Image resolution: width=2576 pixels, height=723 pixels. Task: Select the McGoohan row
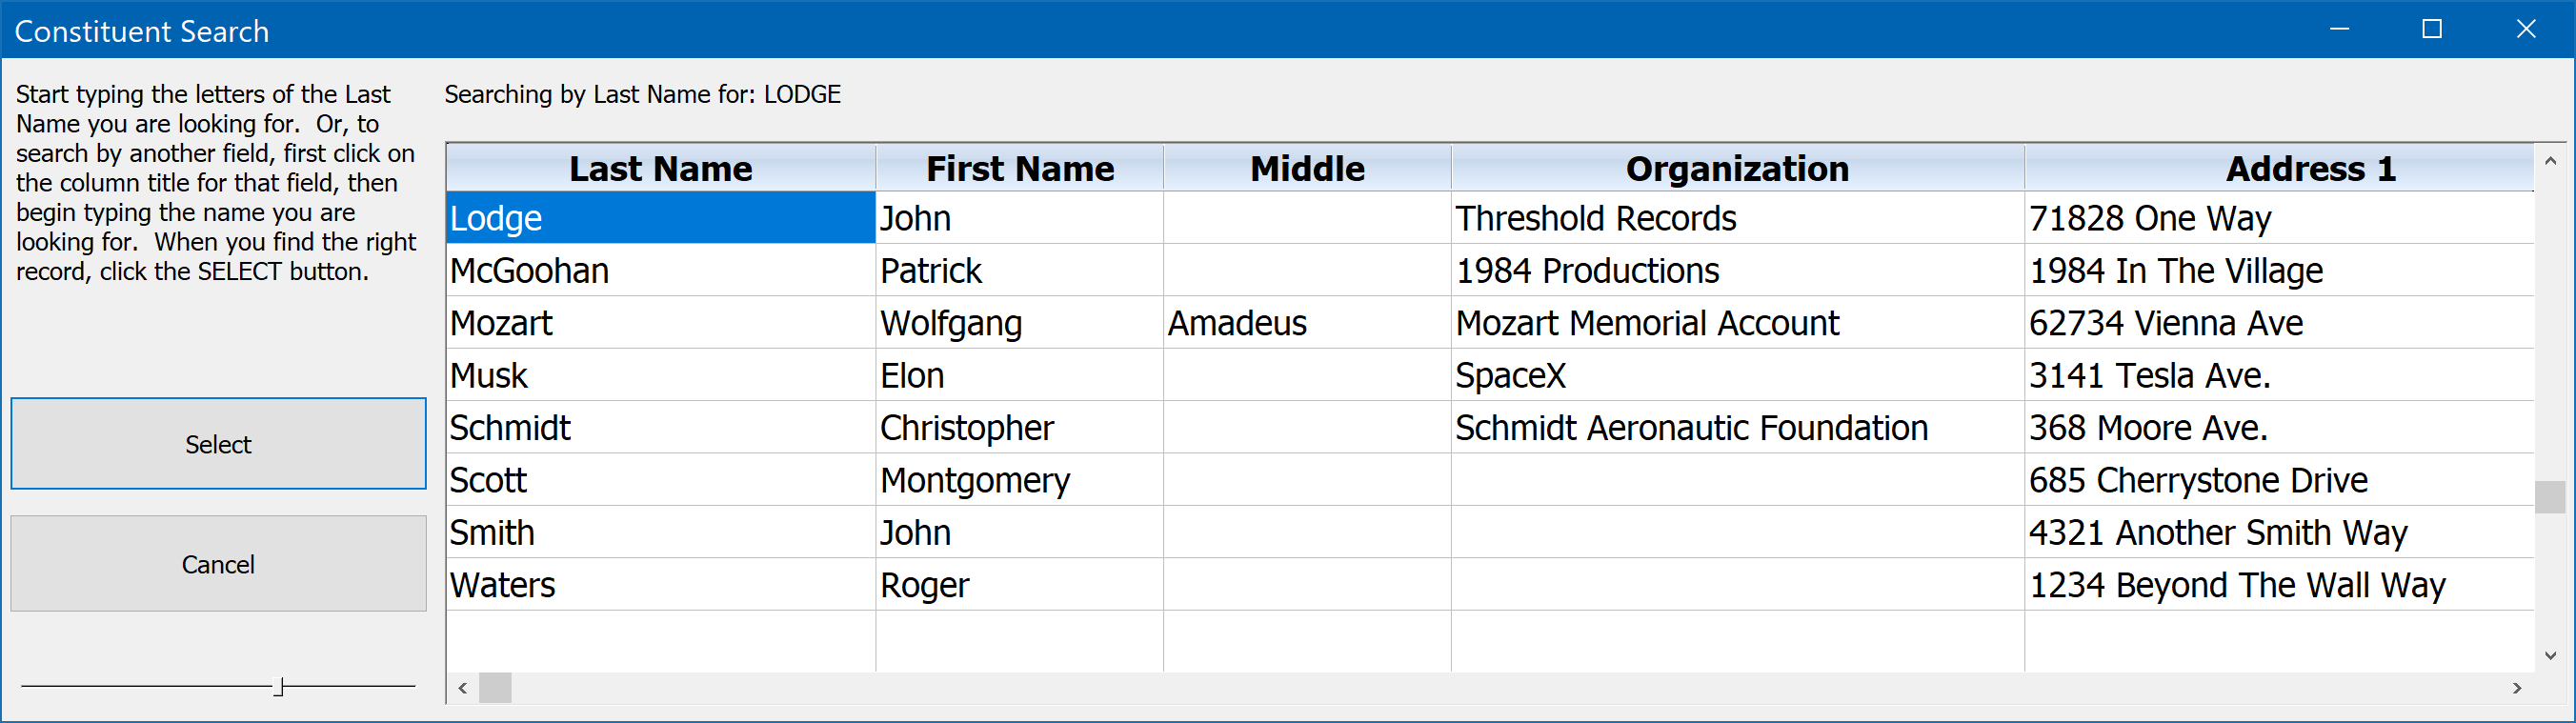point(1490,270)
